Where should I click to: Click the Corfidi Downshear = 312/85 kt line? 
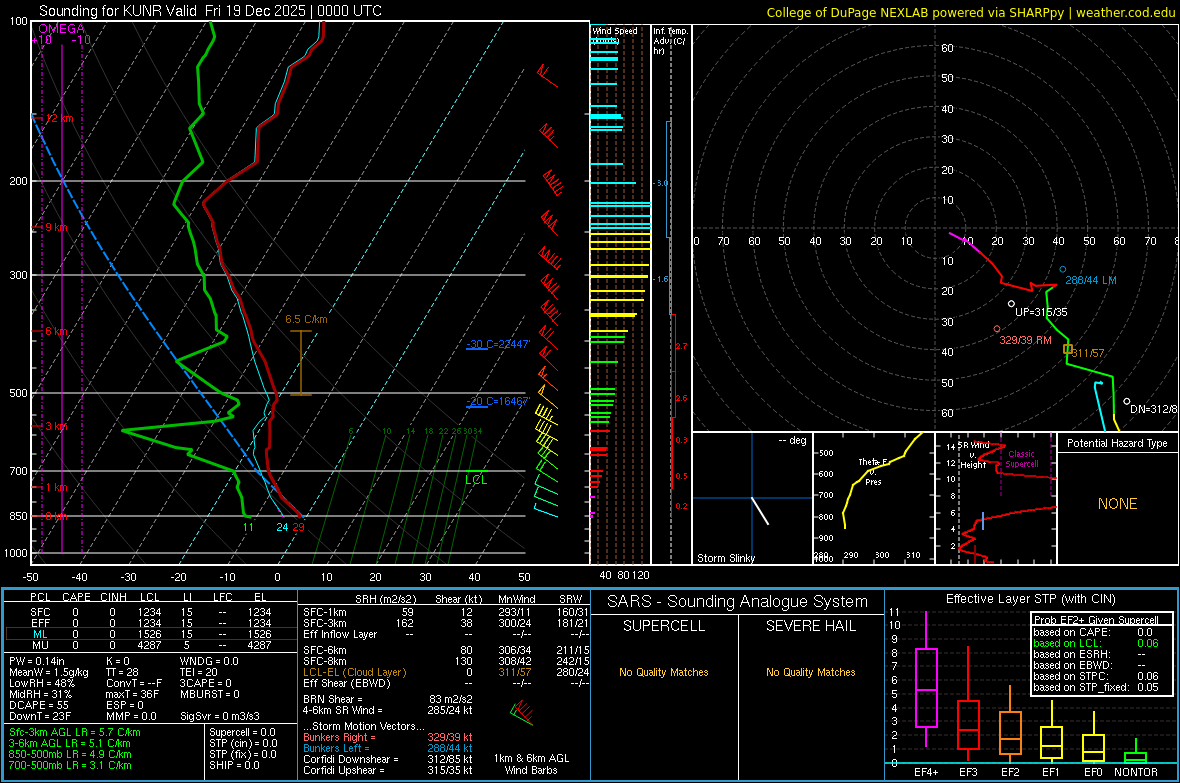[388, 759]
